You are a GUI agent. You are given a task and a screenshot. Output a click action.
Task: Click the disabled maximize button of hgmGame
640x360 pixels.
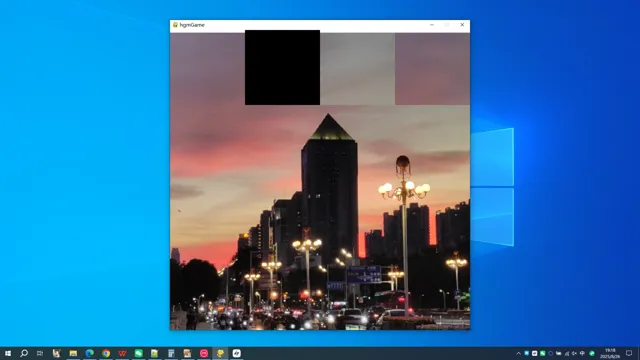click(447, 25)
